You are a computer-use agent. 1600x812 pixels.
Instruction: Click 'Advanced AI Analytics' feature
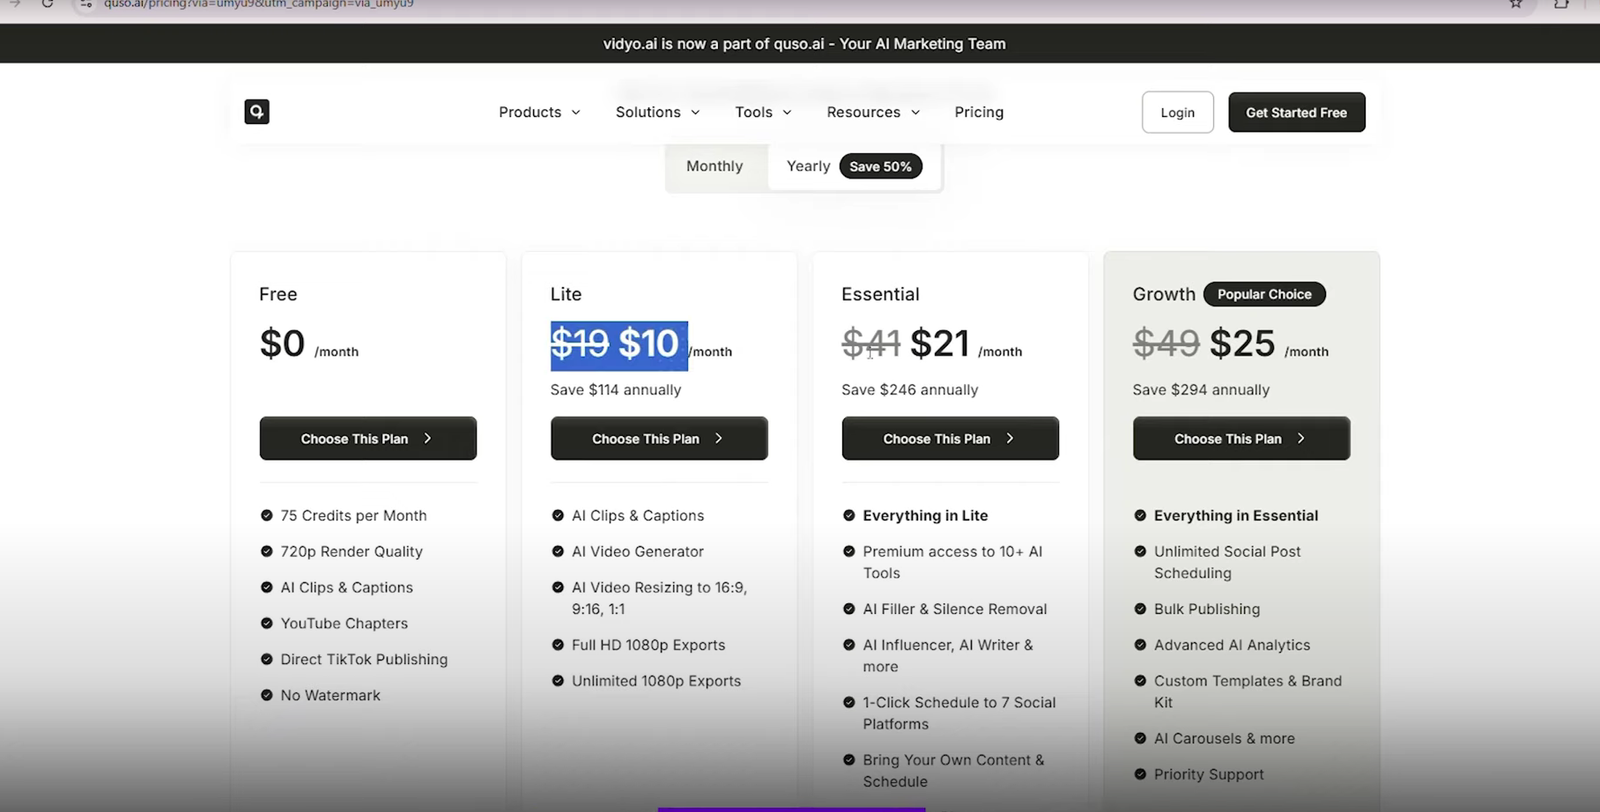(1232, 646)
